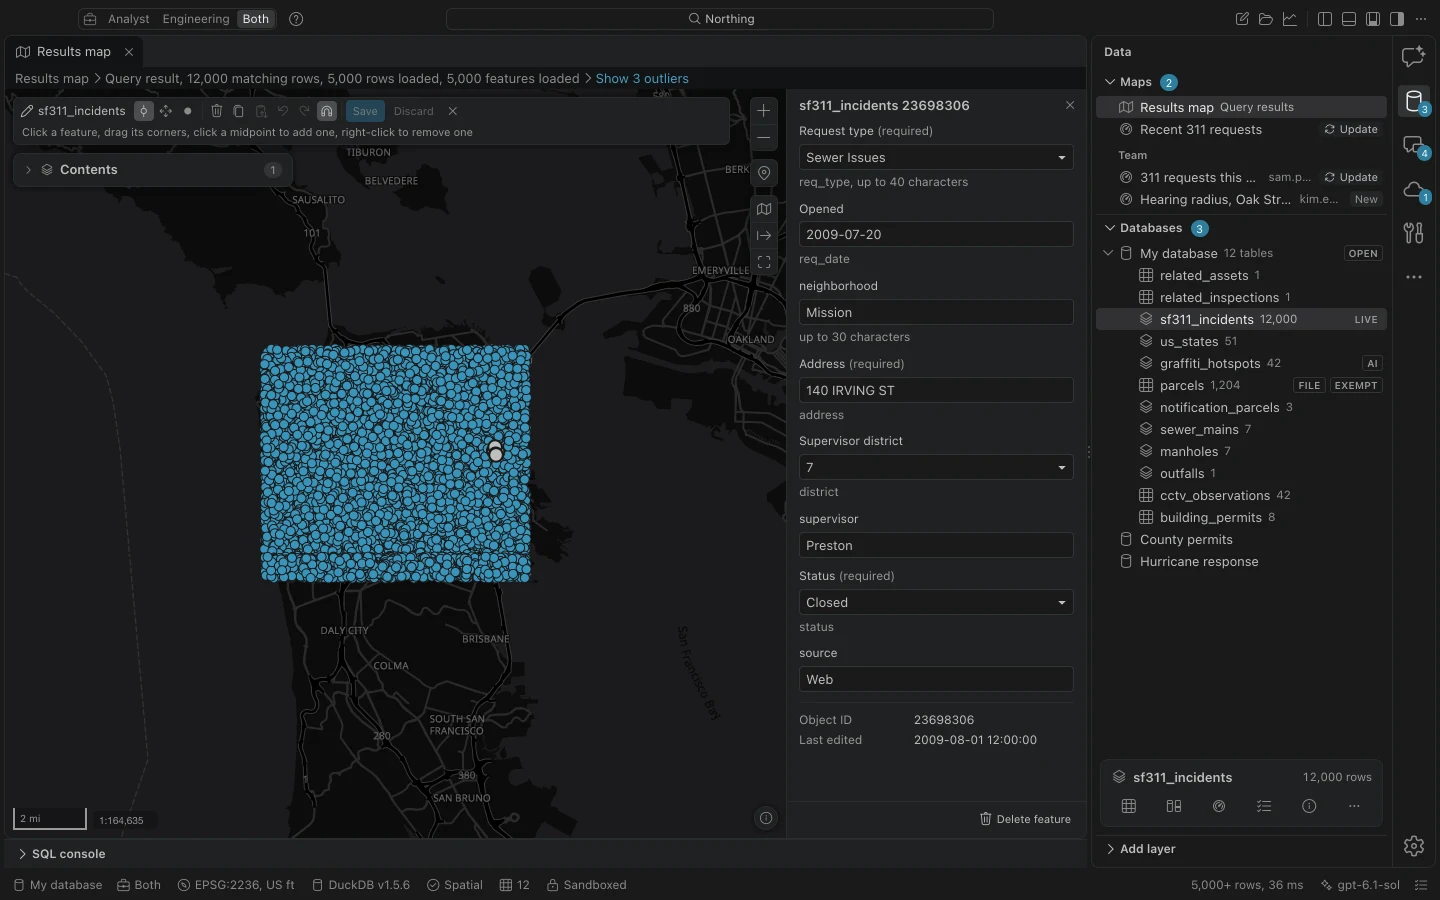Zoom in on the map

click(764, 111)
